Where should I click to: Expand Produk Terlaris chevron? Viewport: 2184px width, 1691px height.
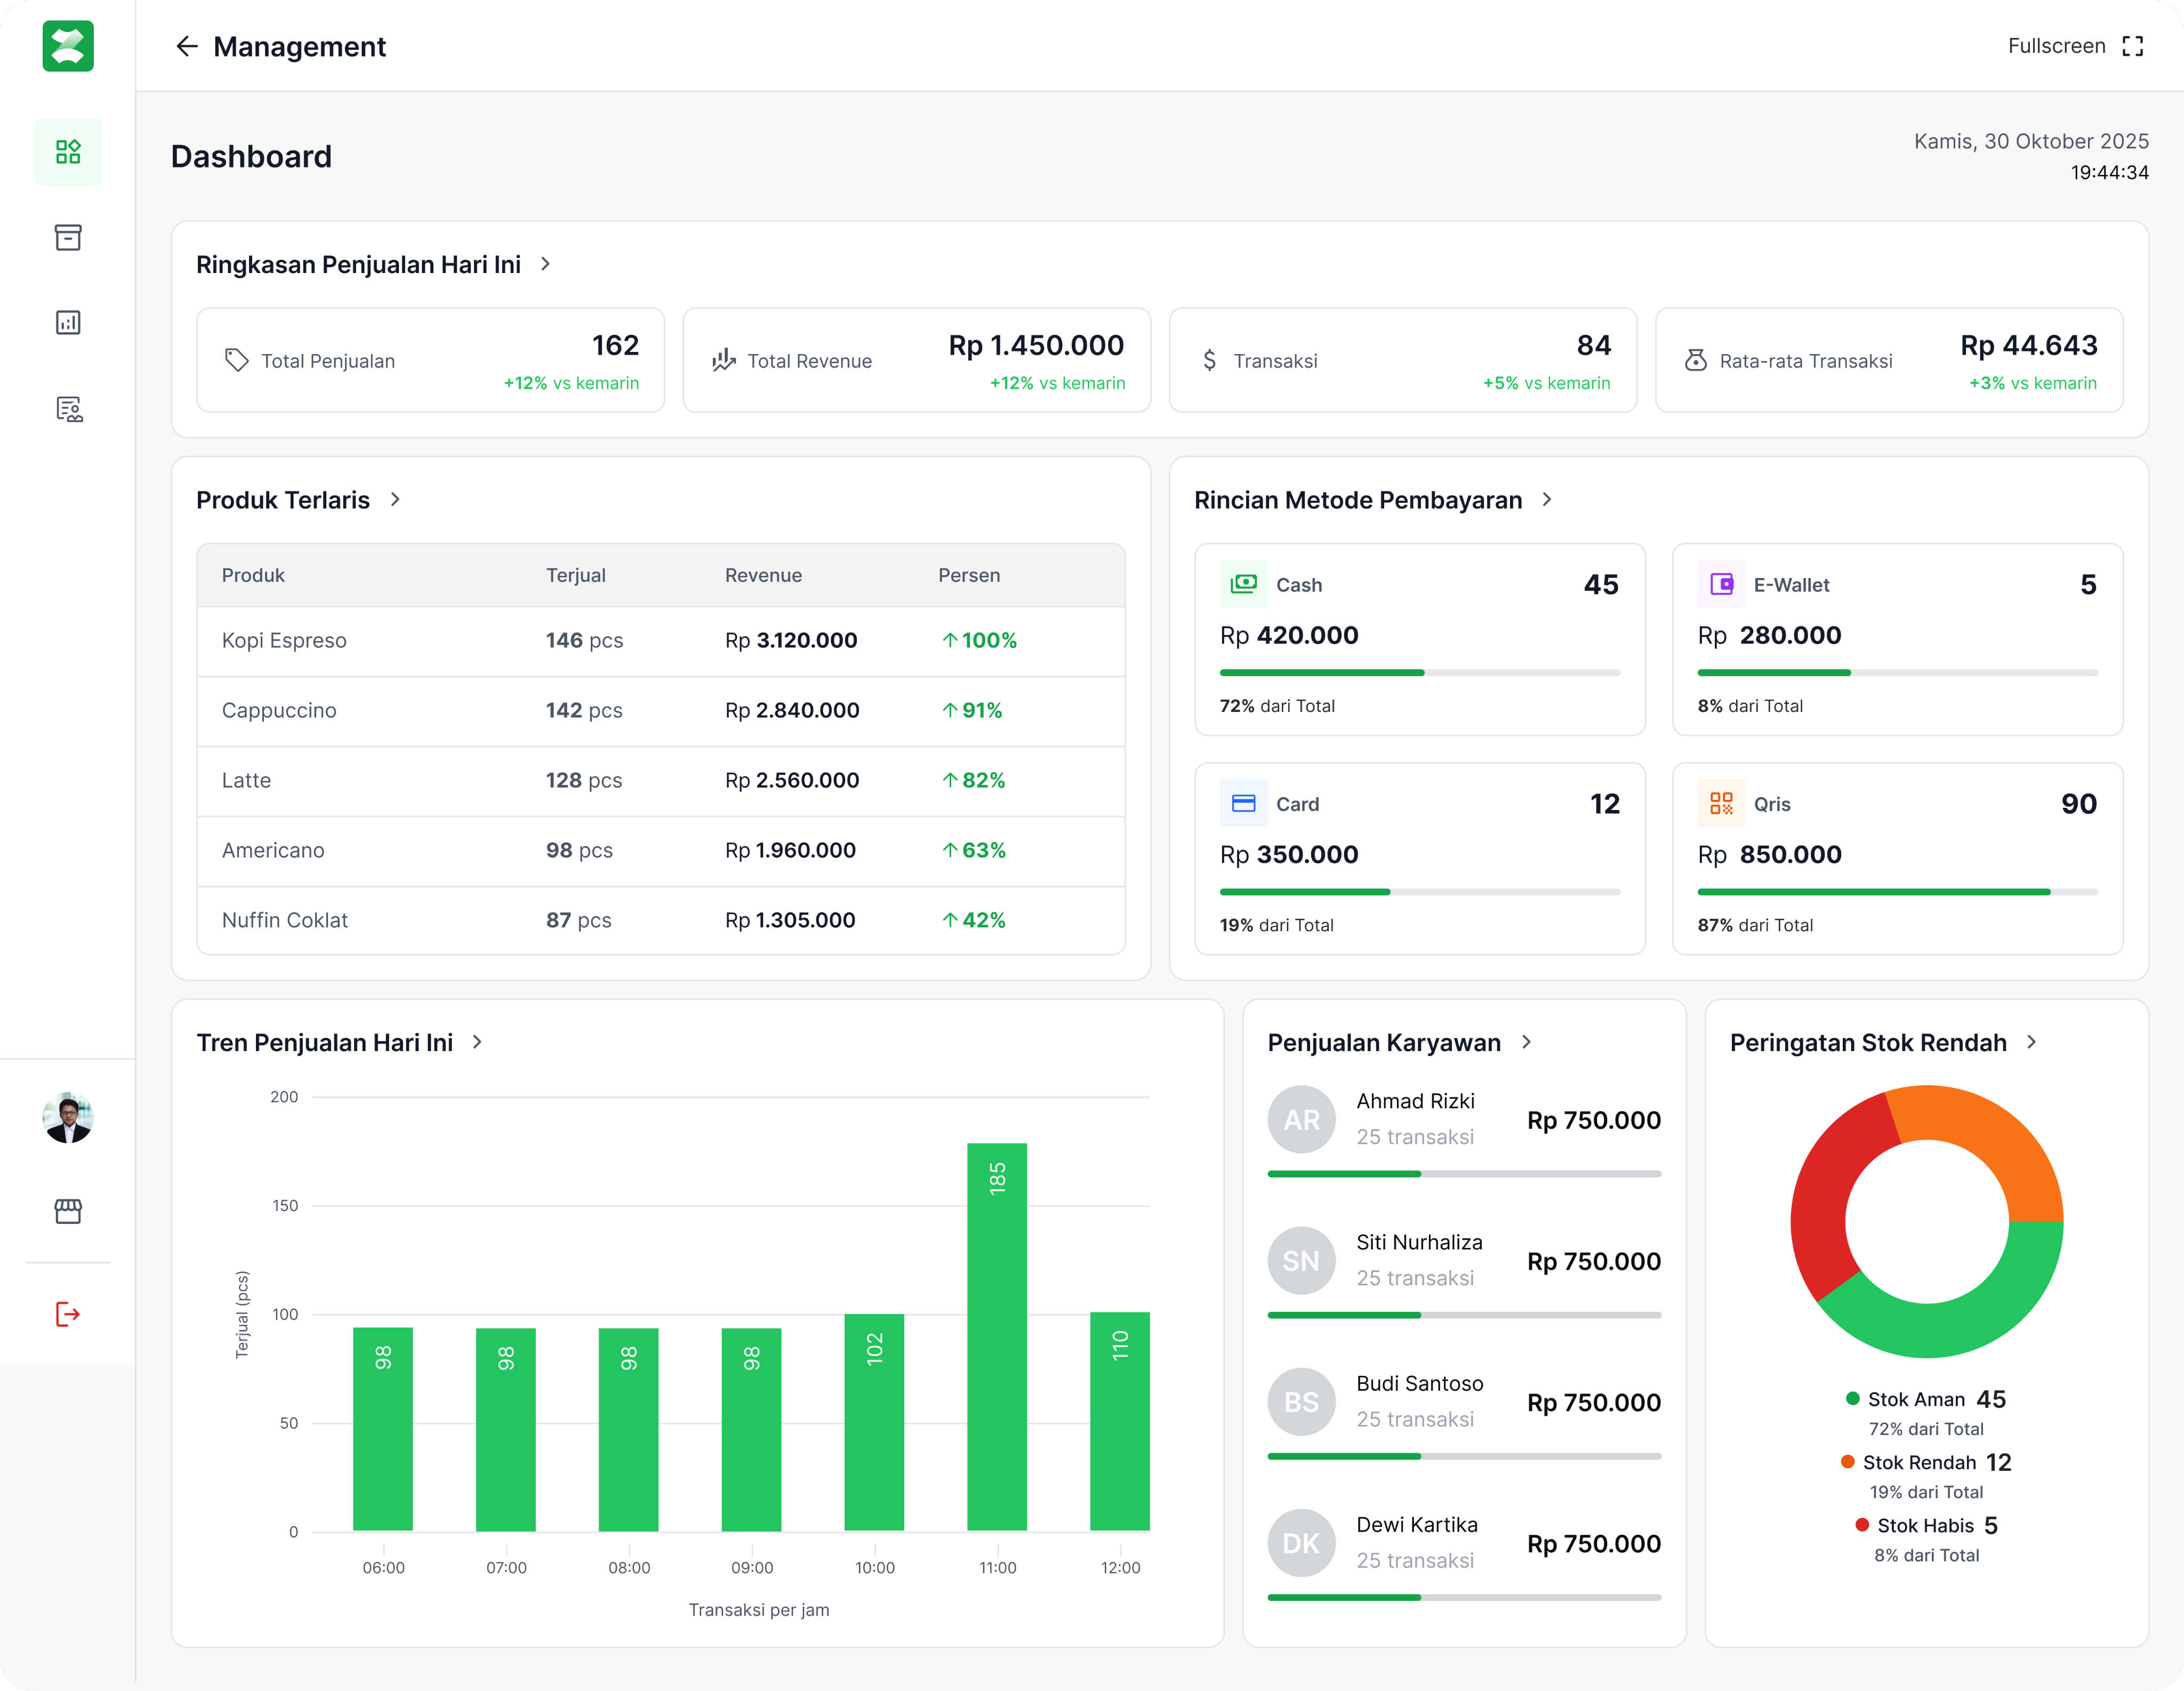coord(395,499)
